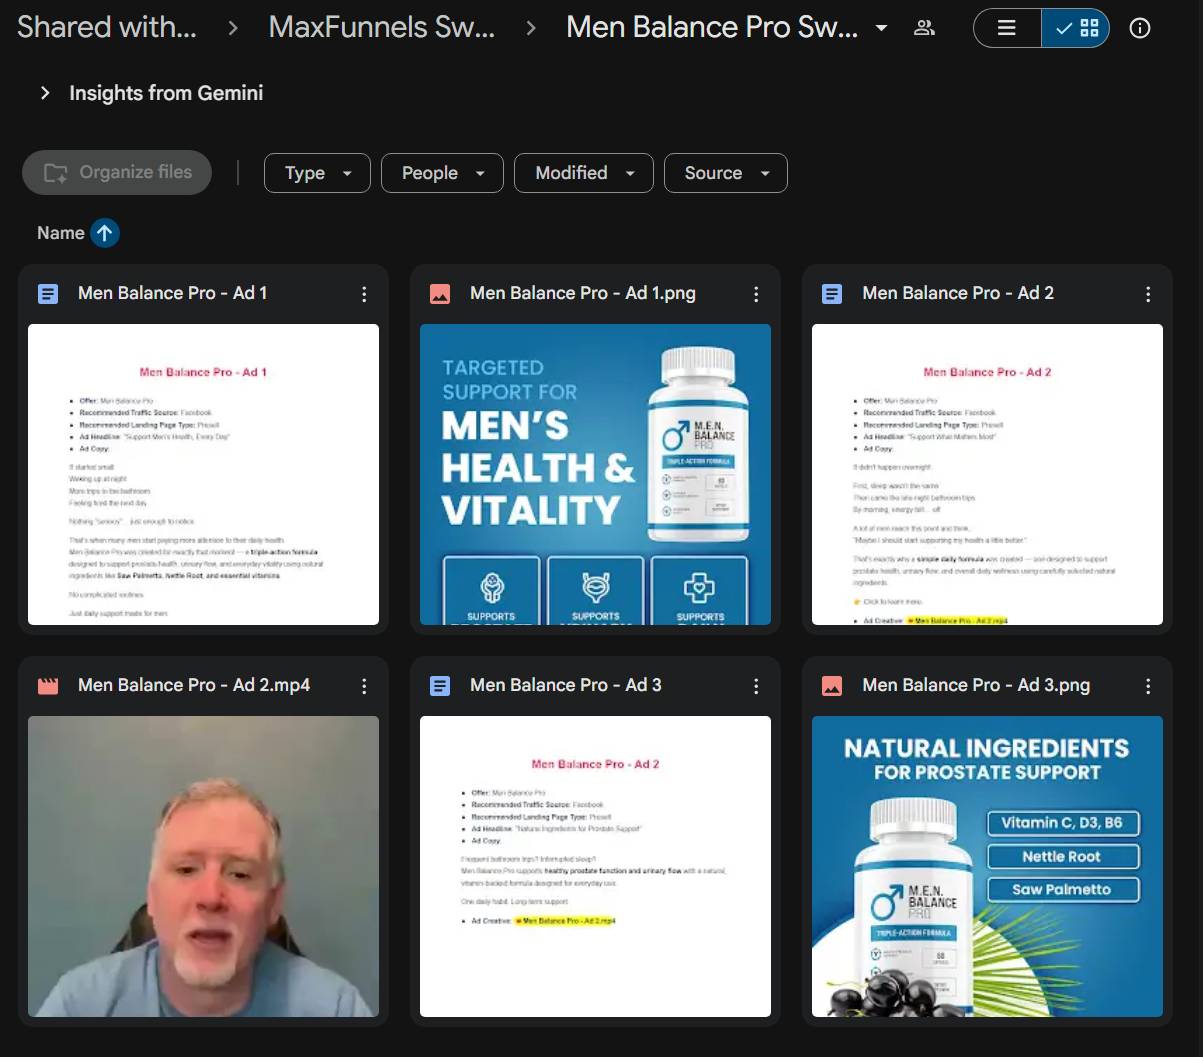The image size is (1203, 1057).
Task: Open the view details info icon
Action: (1139, 28)
